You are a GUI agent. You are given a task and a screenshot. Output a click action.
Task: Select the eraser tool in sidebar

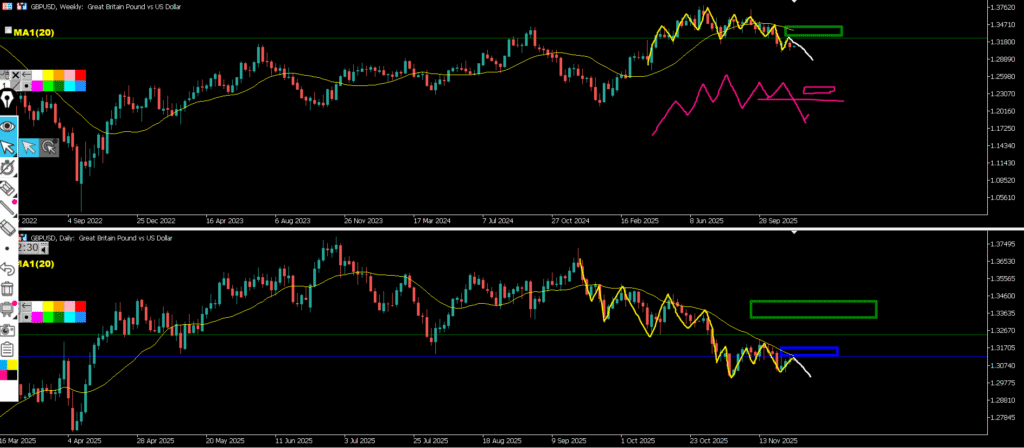tap(8, 228)
